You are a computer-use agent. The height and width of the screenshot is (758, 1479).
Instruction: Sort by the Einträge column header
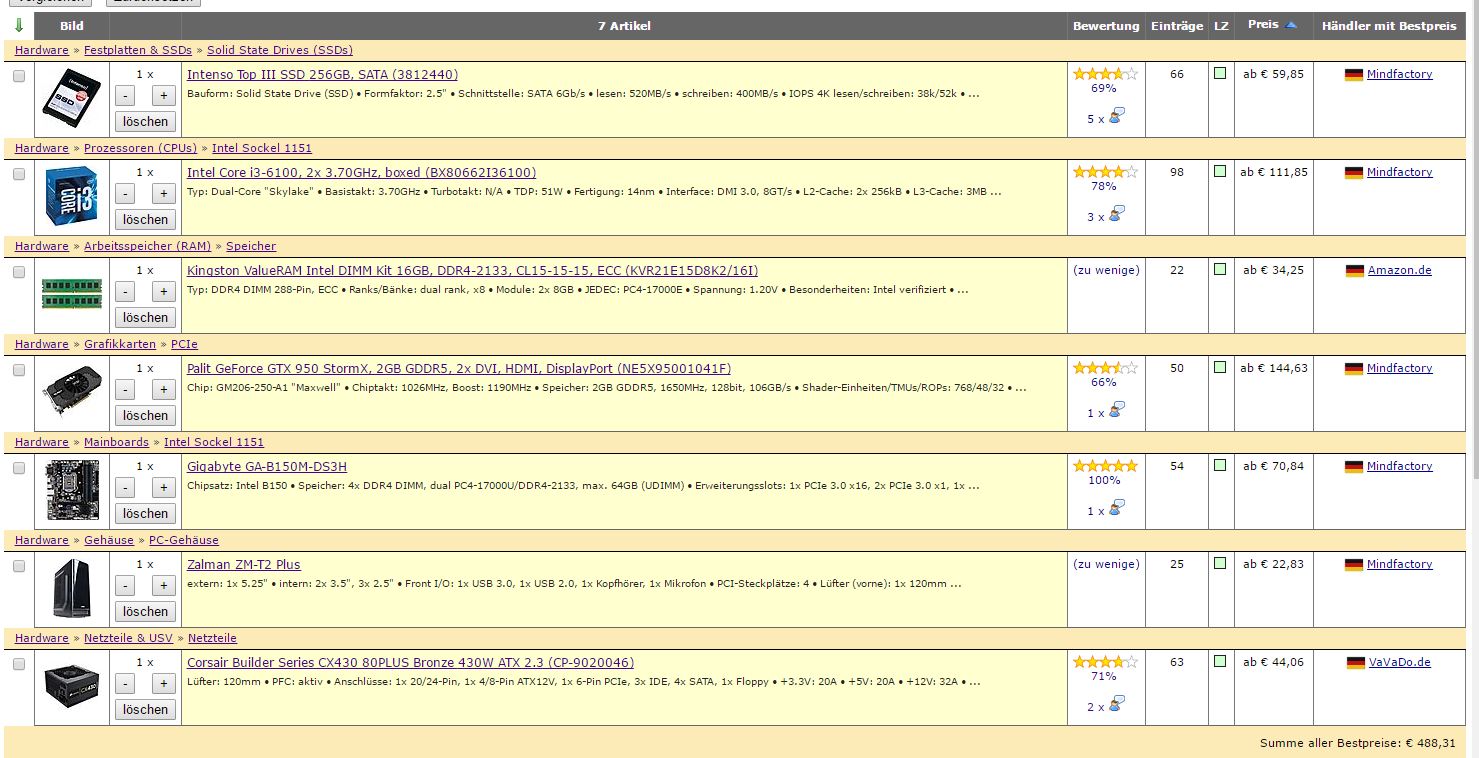[x=1177, y=26]
